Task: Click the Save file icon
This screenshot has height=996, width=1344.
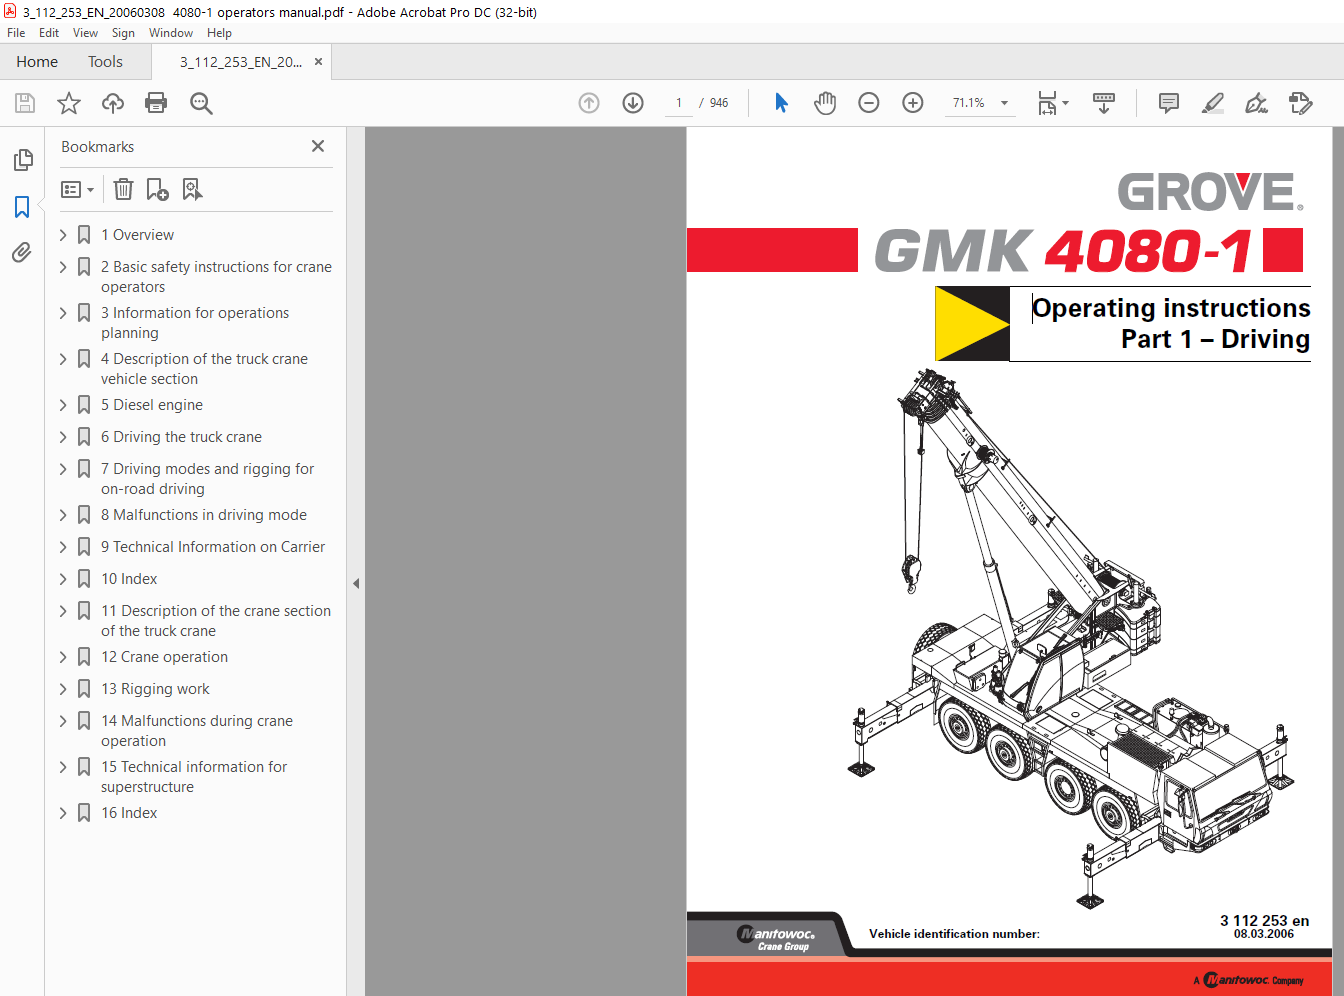Action: click(x=25, y=103)
